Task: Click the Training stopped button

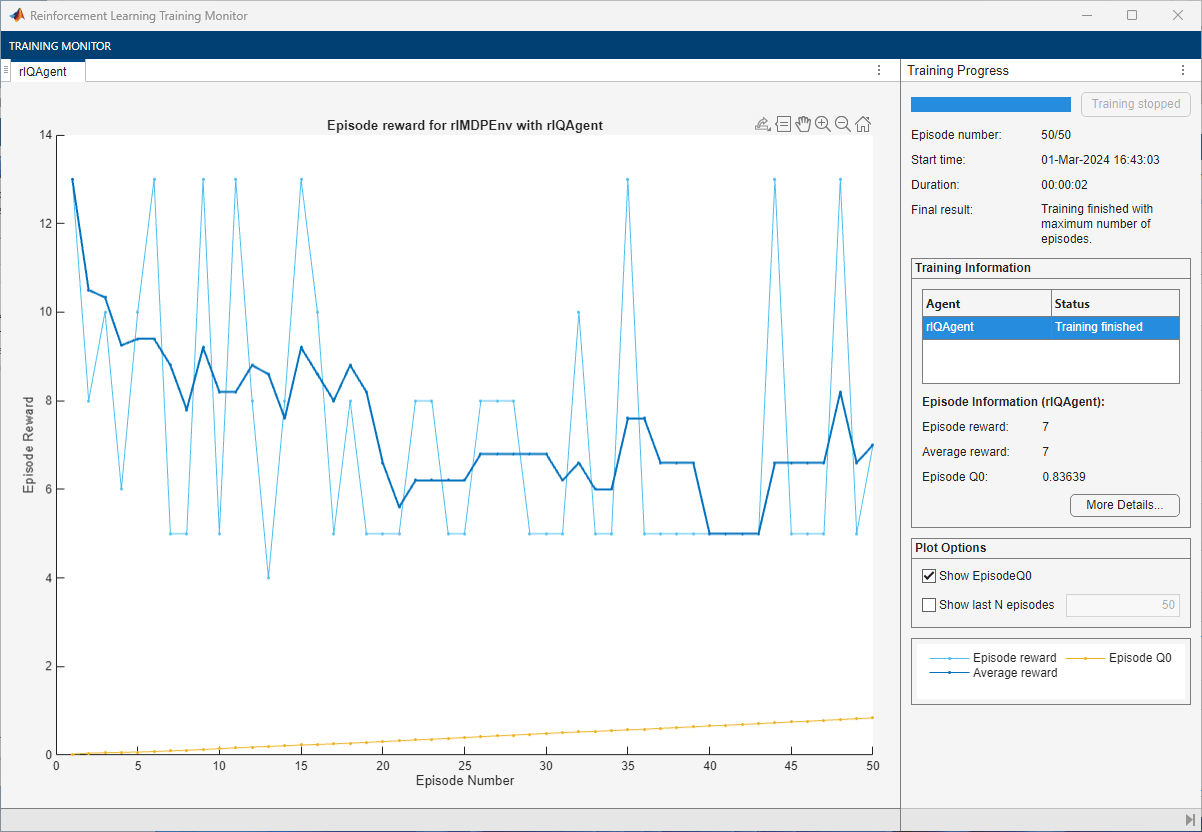Action: [x=1136, y=104]
